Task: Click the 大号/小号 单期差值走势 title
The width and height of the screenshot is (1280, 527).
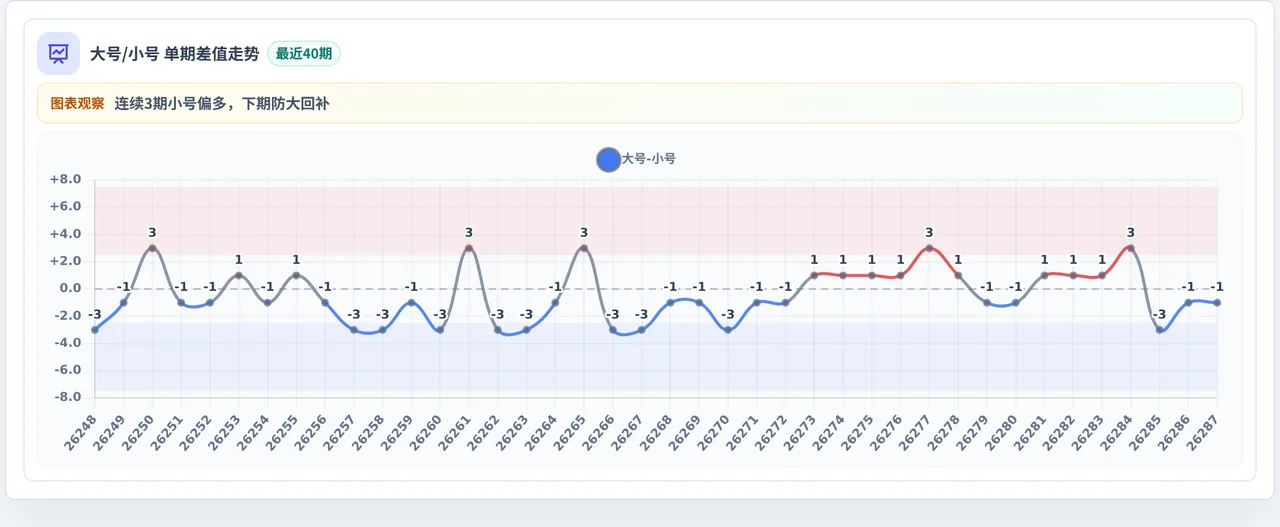Action: [174, 54]
